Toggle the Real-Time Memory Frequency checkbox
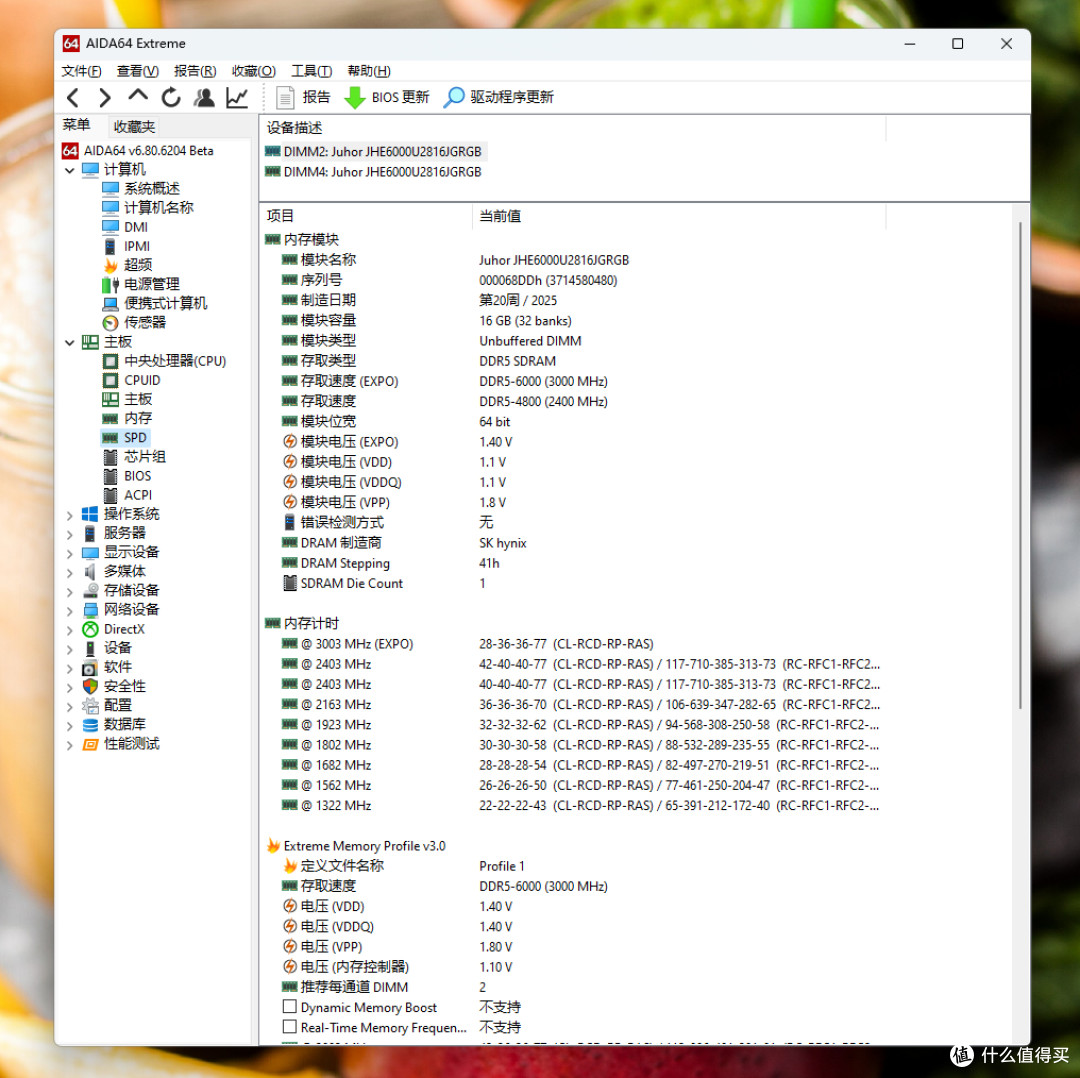This screenshot has width=1080, height=1078. pos(290,1027)
